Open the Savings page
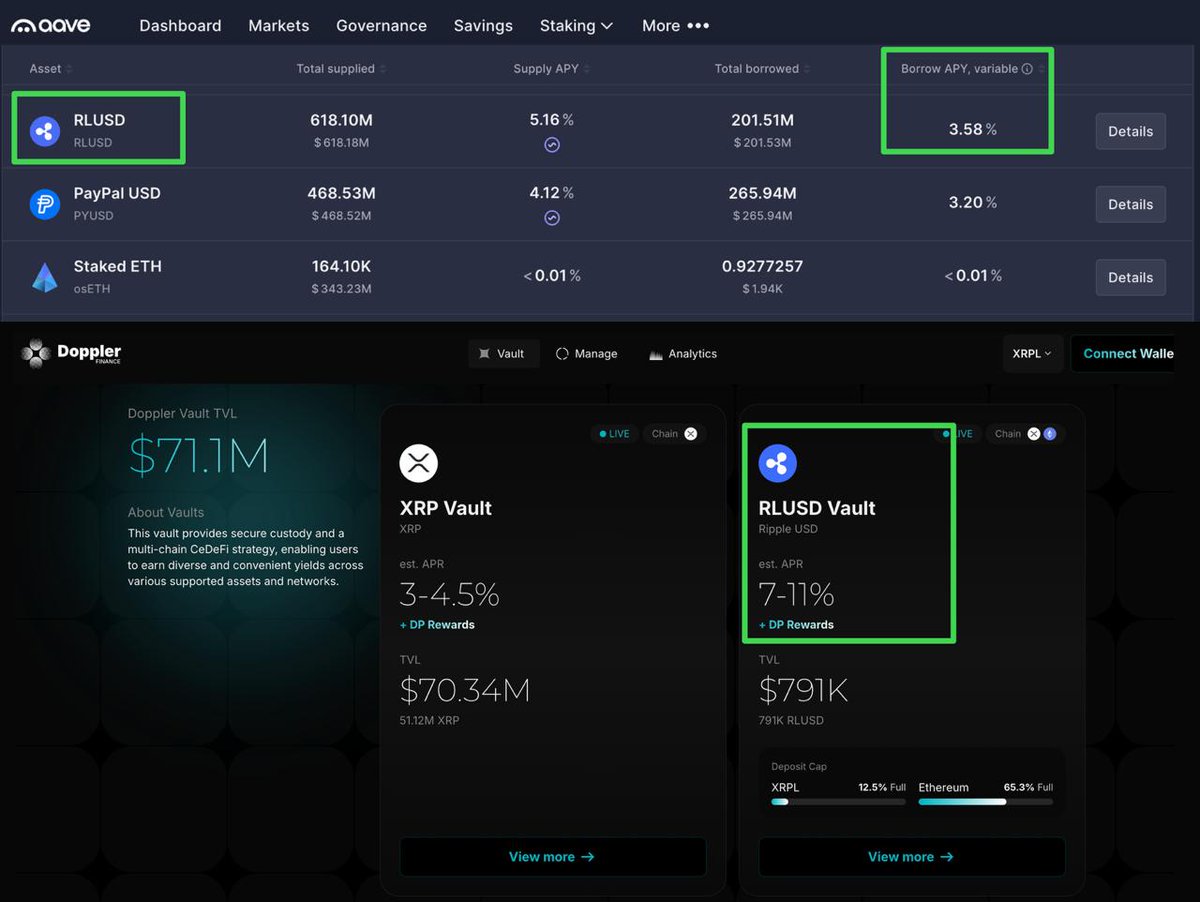 click(483, 26)
